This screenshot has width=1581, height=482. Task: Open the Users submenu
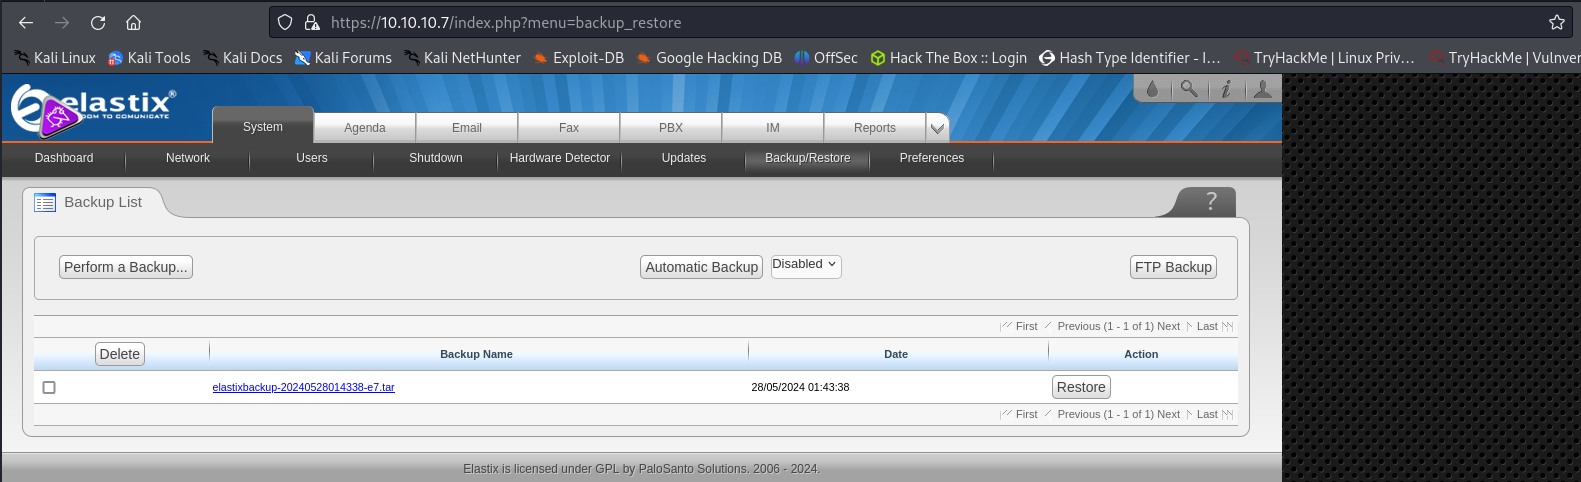[312, 158]
